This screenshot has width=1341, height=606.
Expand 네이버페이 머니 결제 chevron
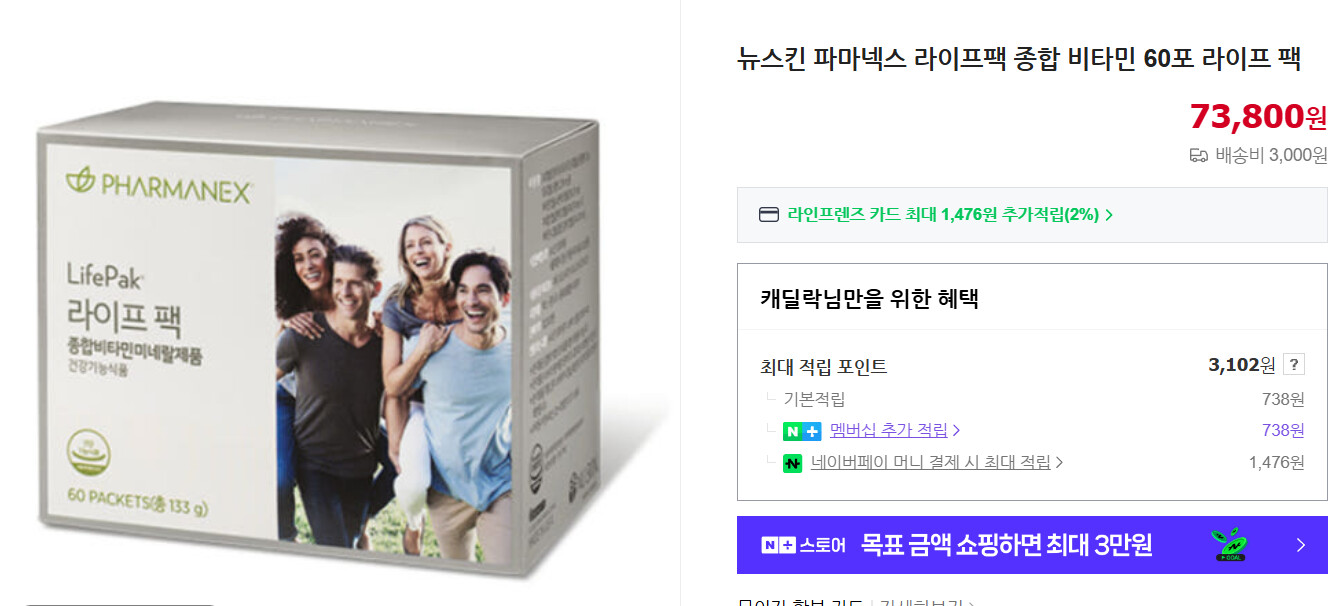click(x=1059, y=463)
